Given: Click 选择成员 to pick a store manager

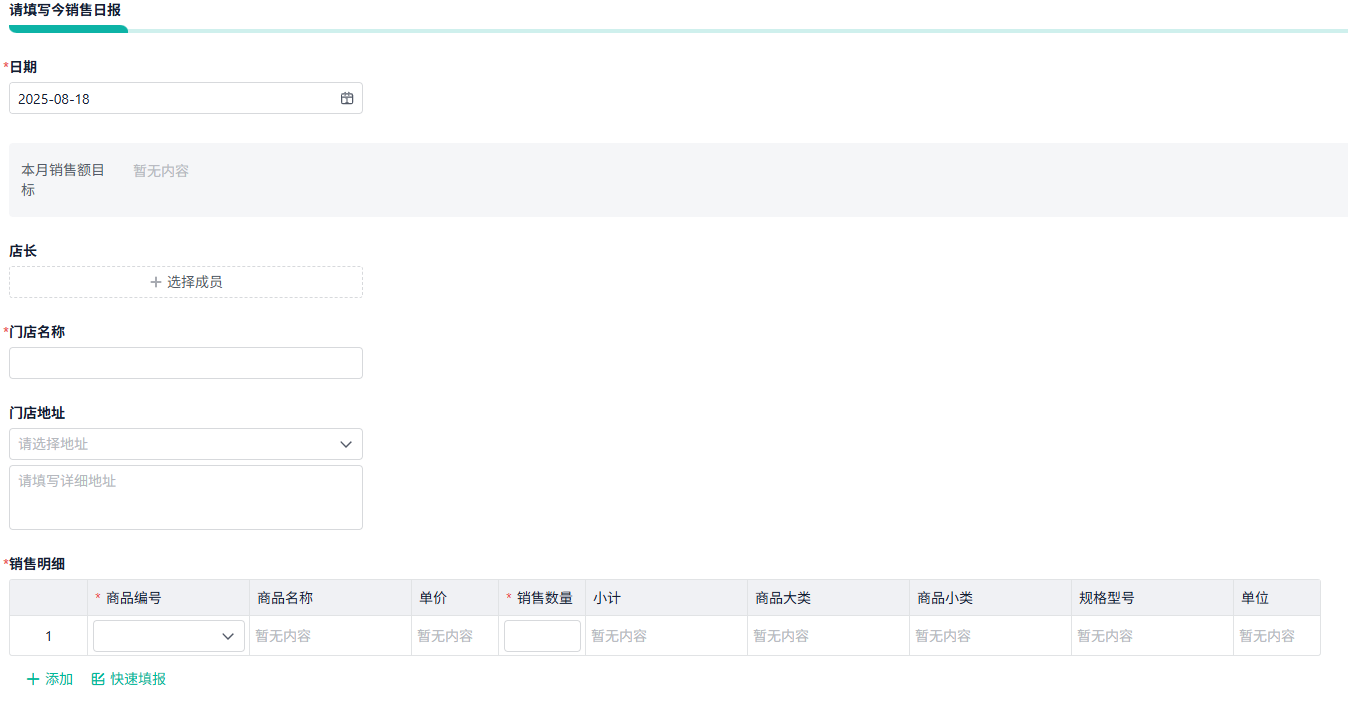Looking at the screenshot, I should click(186, 281).
